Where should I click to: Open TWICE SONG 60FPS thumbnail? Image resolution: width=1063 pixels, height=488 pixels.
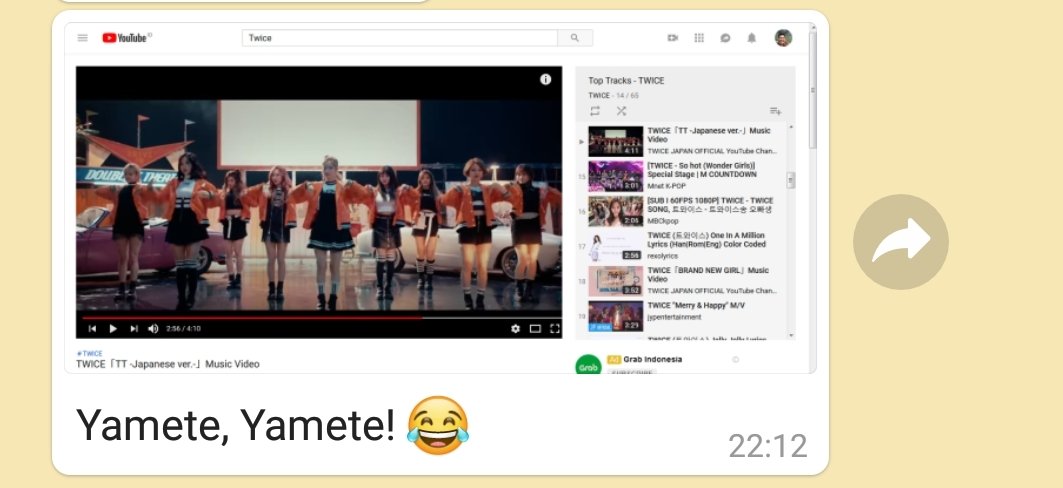[x=616, y=211]
